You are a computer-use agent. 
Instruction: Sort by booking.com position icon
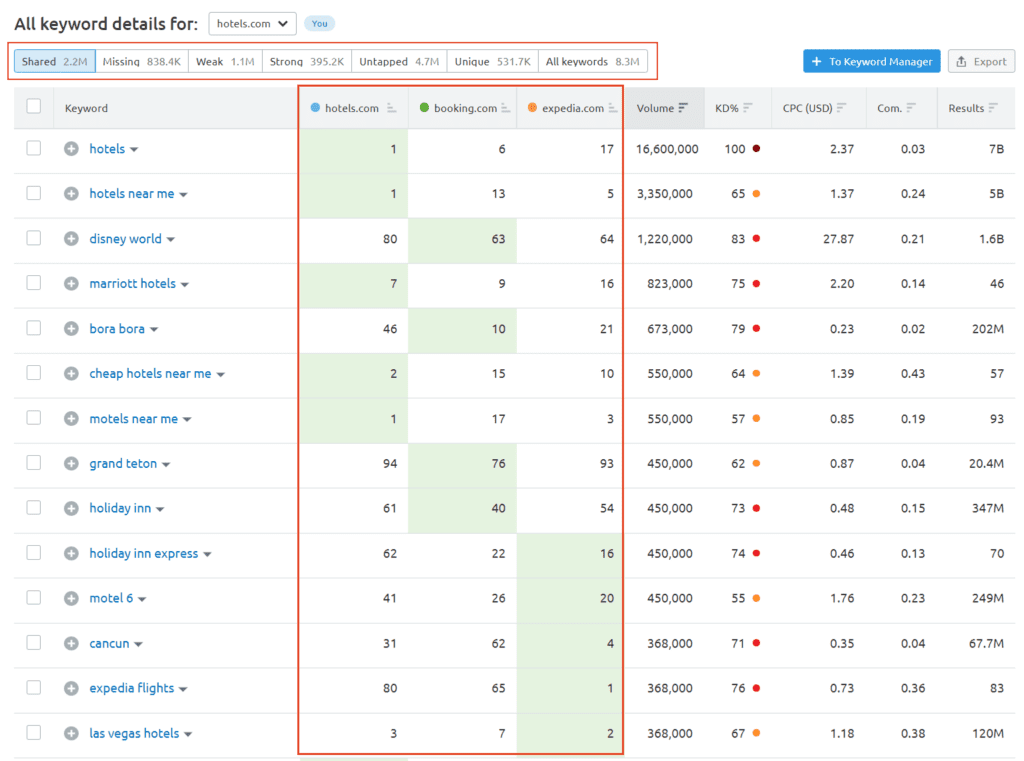(x=505, y=108)
